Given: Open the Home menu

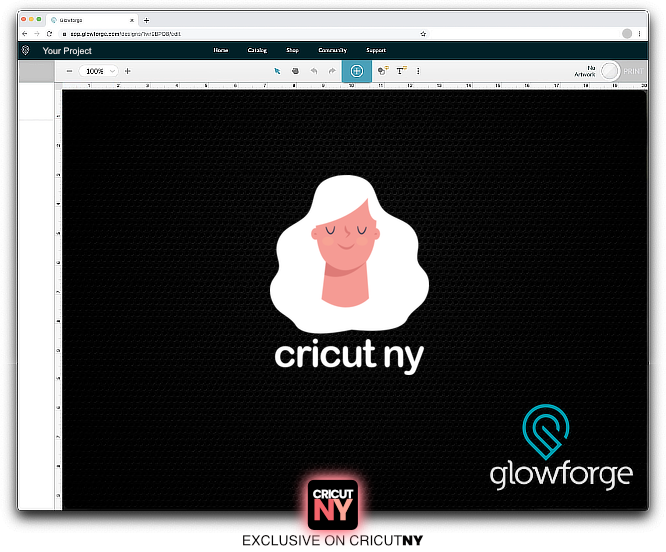Looking at the screenshot, I should coord(221,50).
